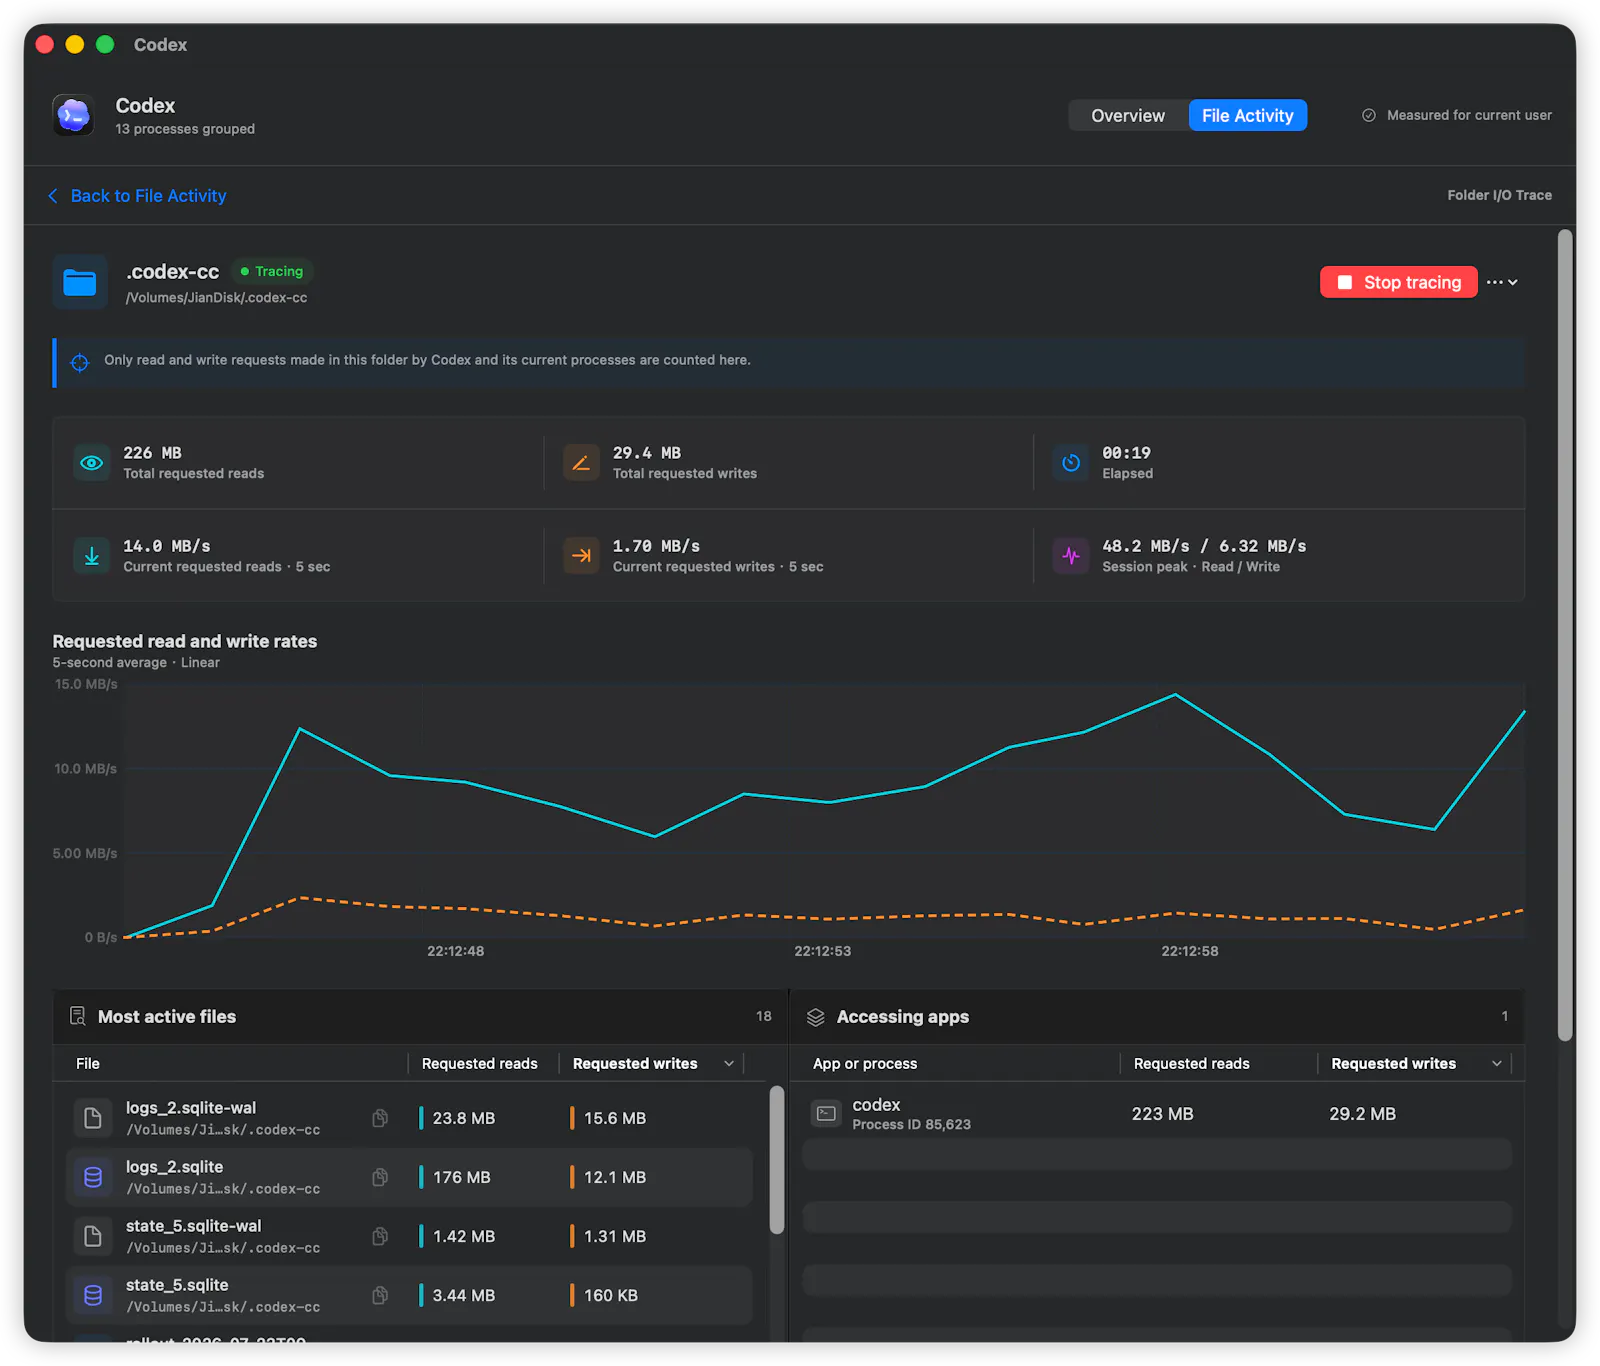The width and height of the screenshot is (1600, 1366).
Task: Click the 00:19 elapsed value
Action: pos(1126,453)
